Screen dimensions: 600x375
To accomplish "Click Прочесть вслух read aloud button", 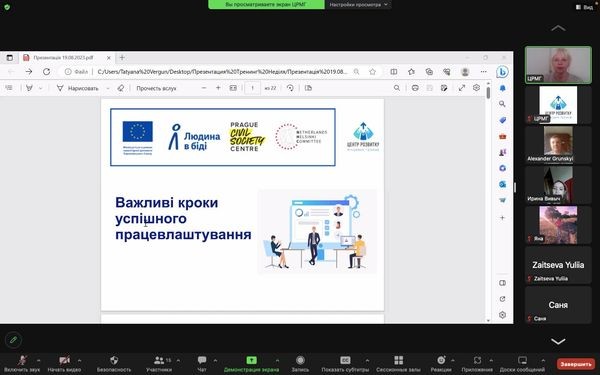I will click(156, 88).
